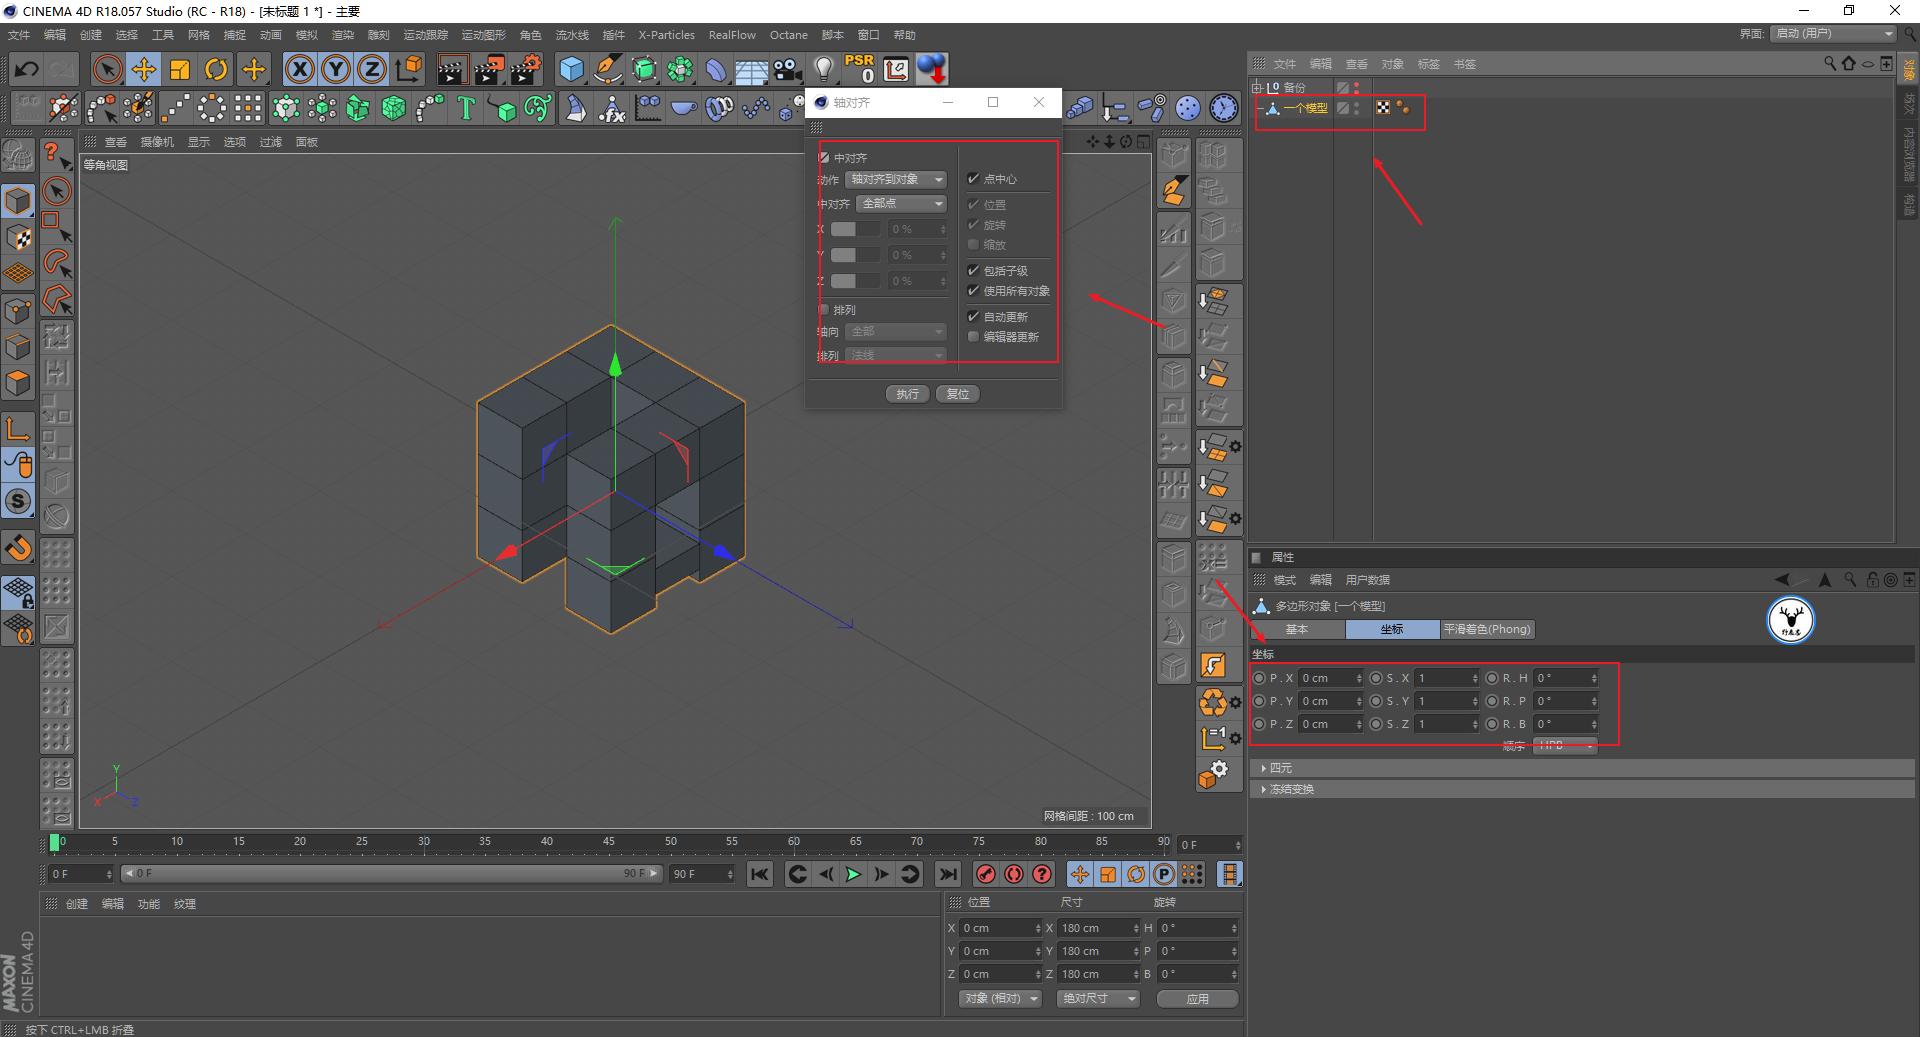The width and height of the screenshot is (1920, 1037).
Task: Click the PSR reset icon
Action: (x=859, y=69)
